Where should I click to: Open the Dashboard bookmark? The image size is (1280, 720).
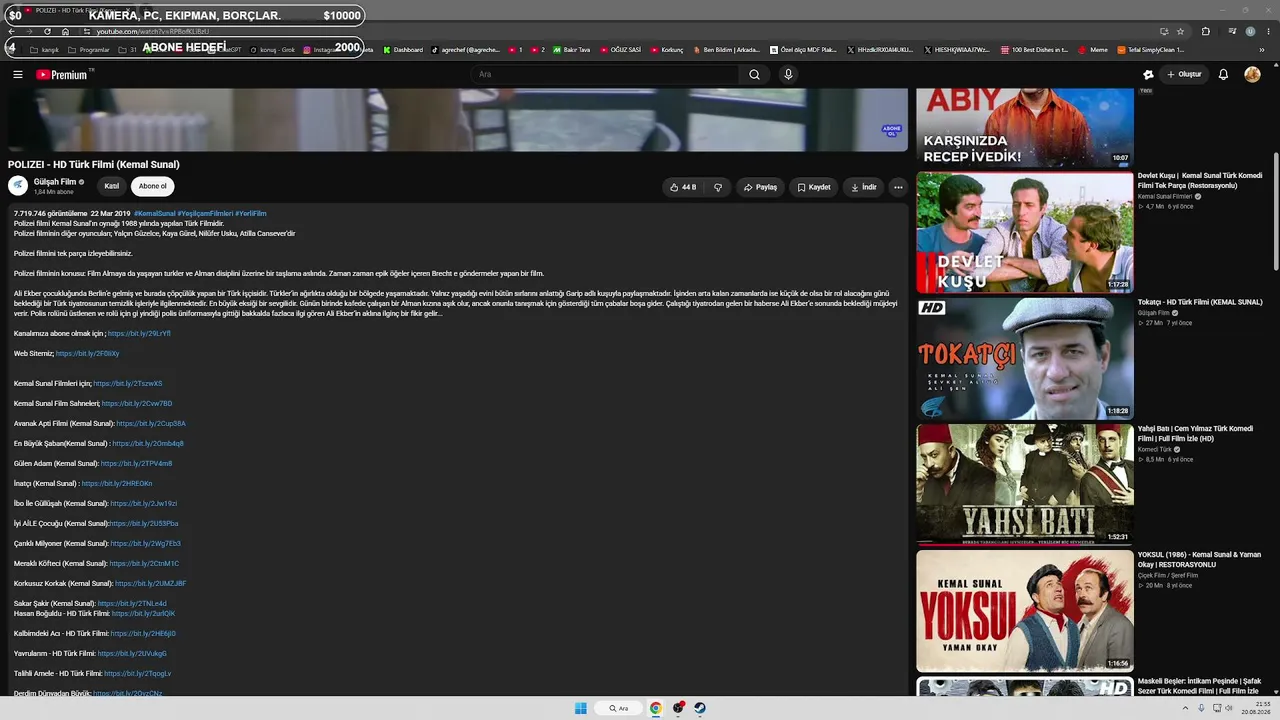tap(403, 50)
